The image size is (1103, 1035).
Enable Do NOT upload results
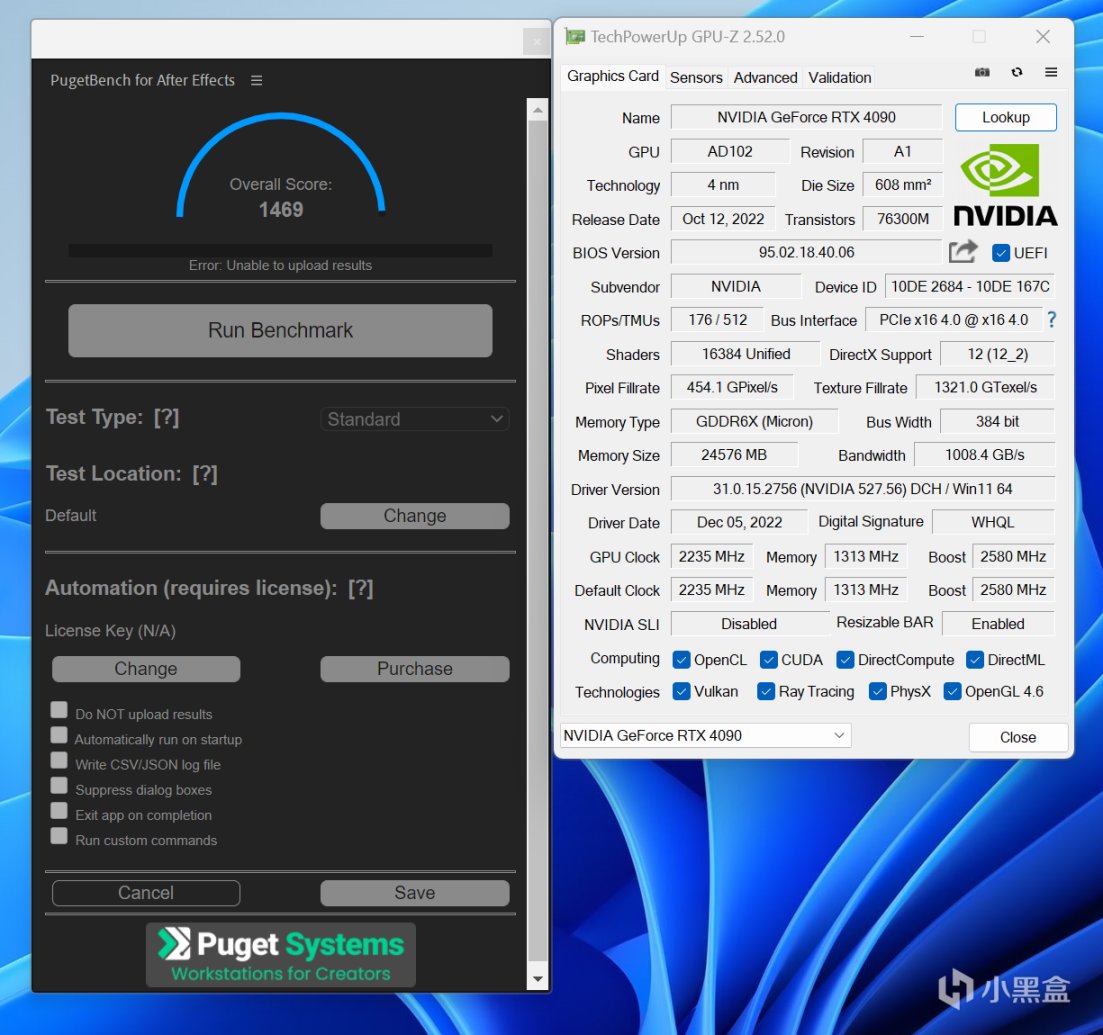59,710
